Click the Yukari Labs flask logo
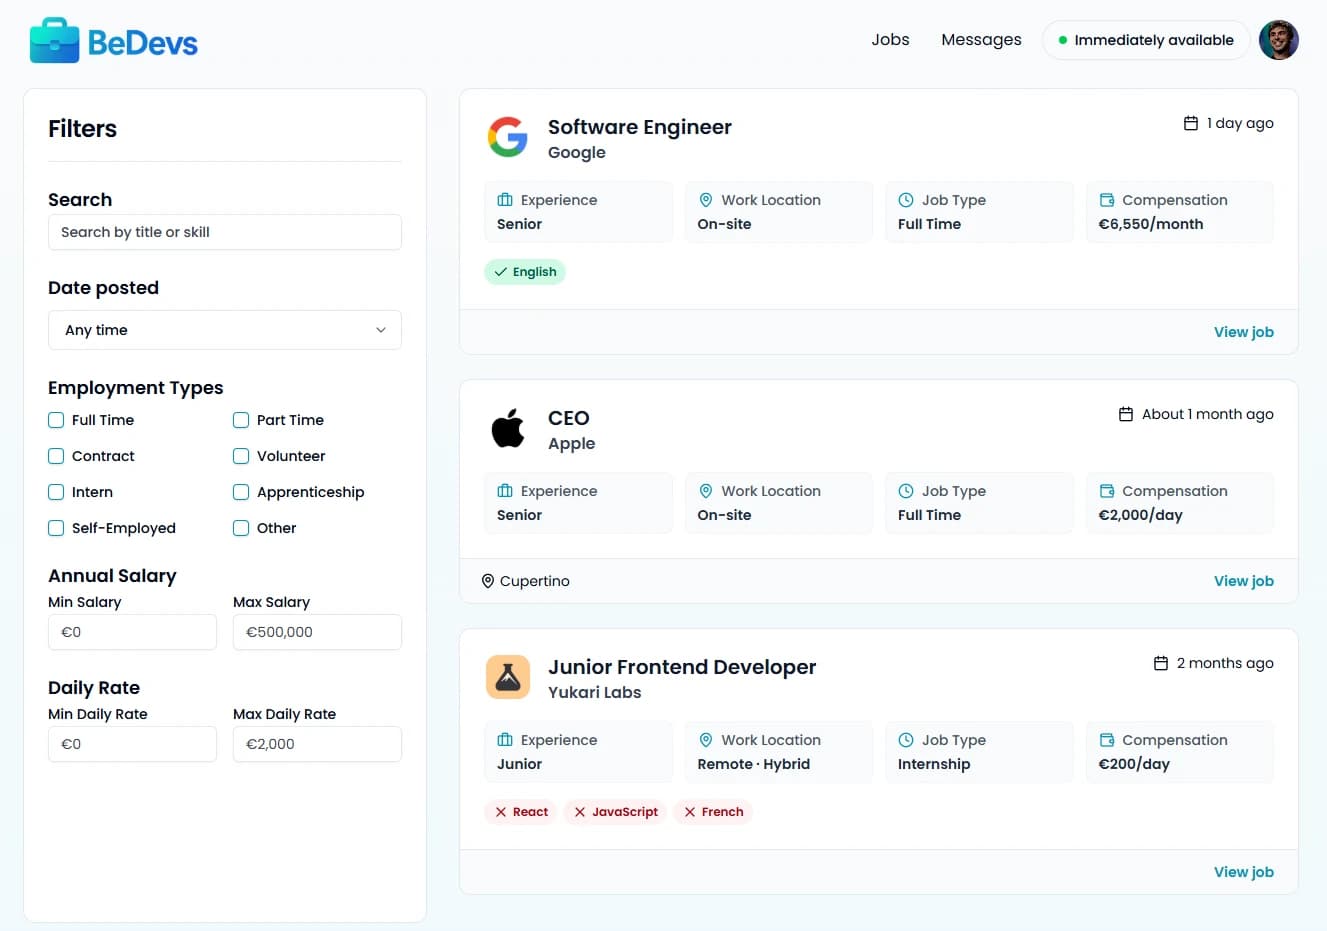The image size is (1327, 931). pyautogui.click(x=508, y=677)
